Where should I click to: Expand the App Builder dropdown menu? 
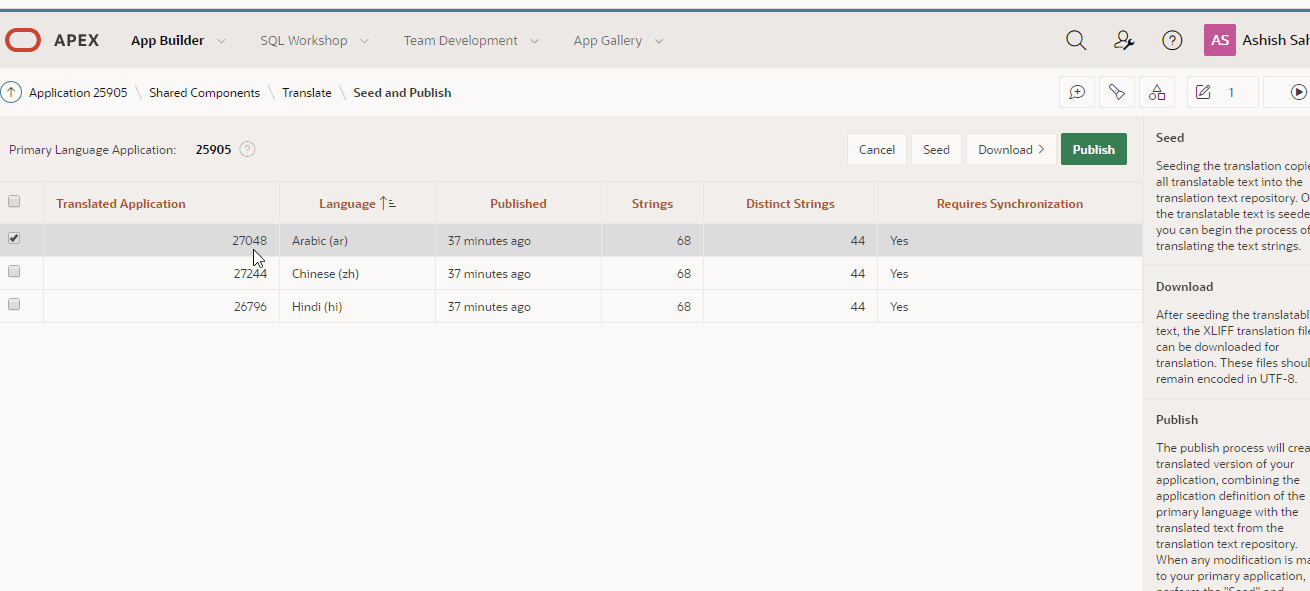(221, 41)
